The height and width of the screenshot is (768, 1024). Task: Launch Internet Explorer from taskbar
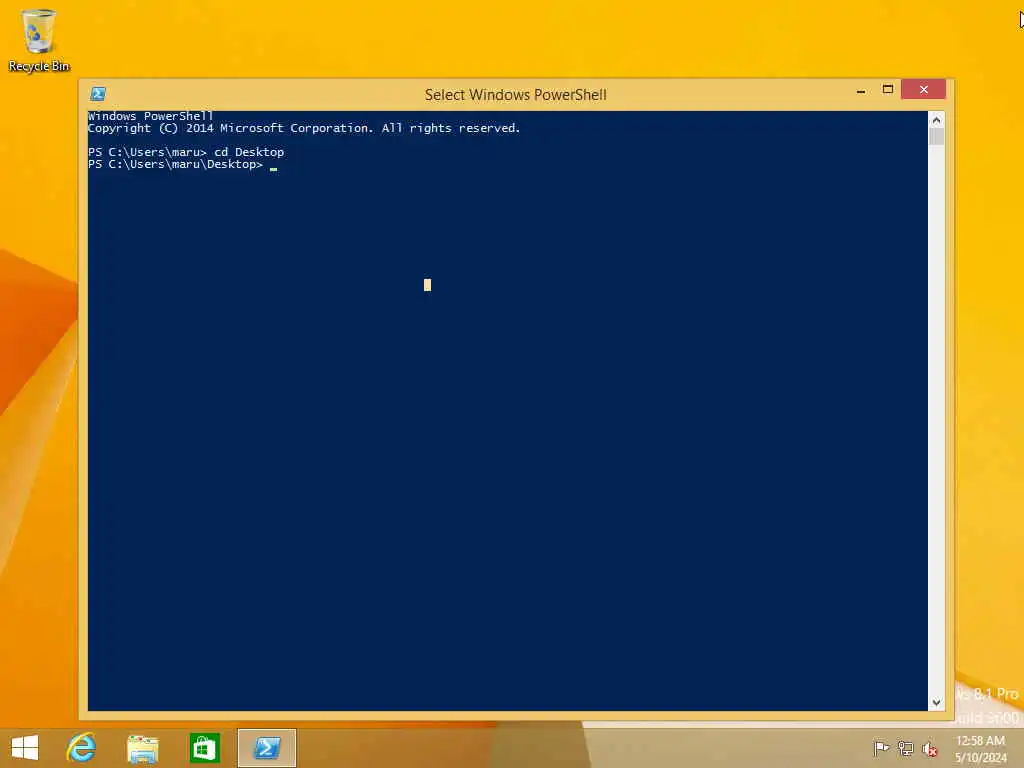[82, 748]
